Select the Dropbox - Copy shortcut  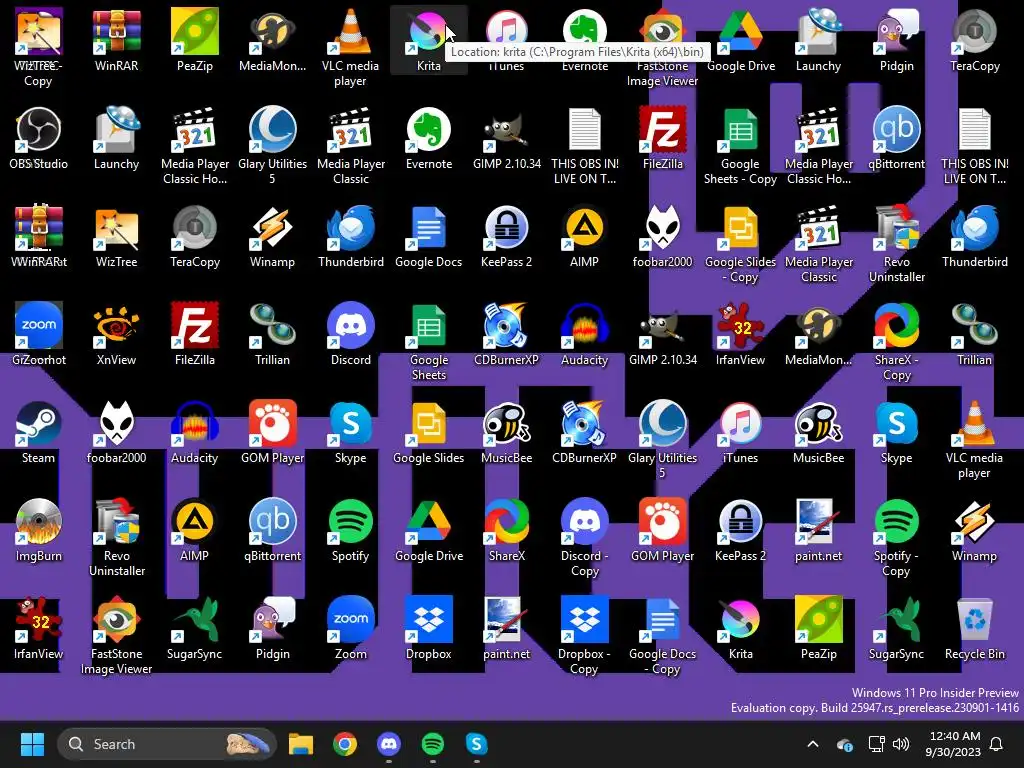(x=584, y=635)
